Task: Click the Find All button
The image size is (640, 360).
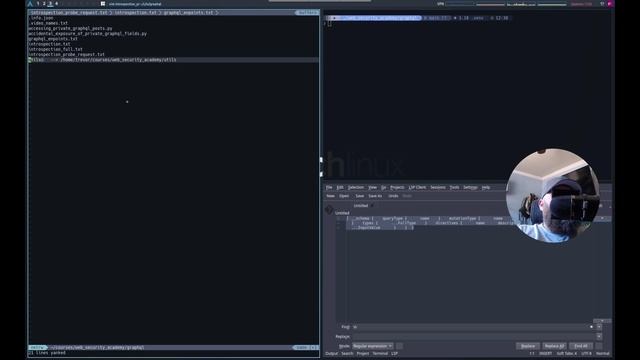Action: click(x=581, y=346)
